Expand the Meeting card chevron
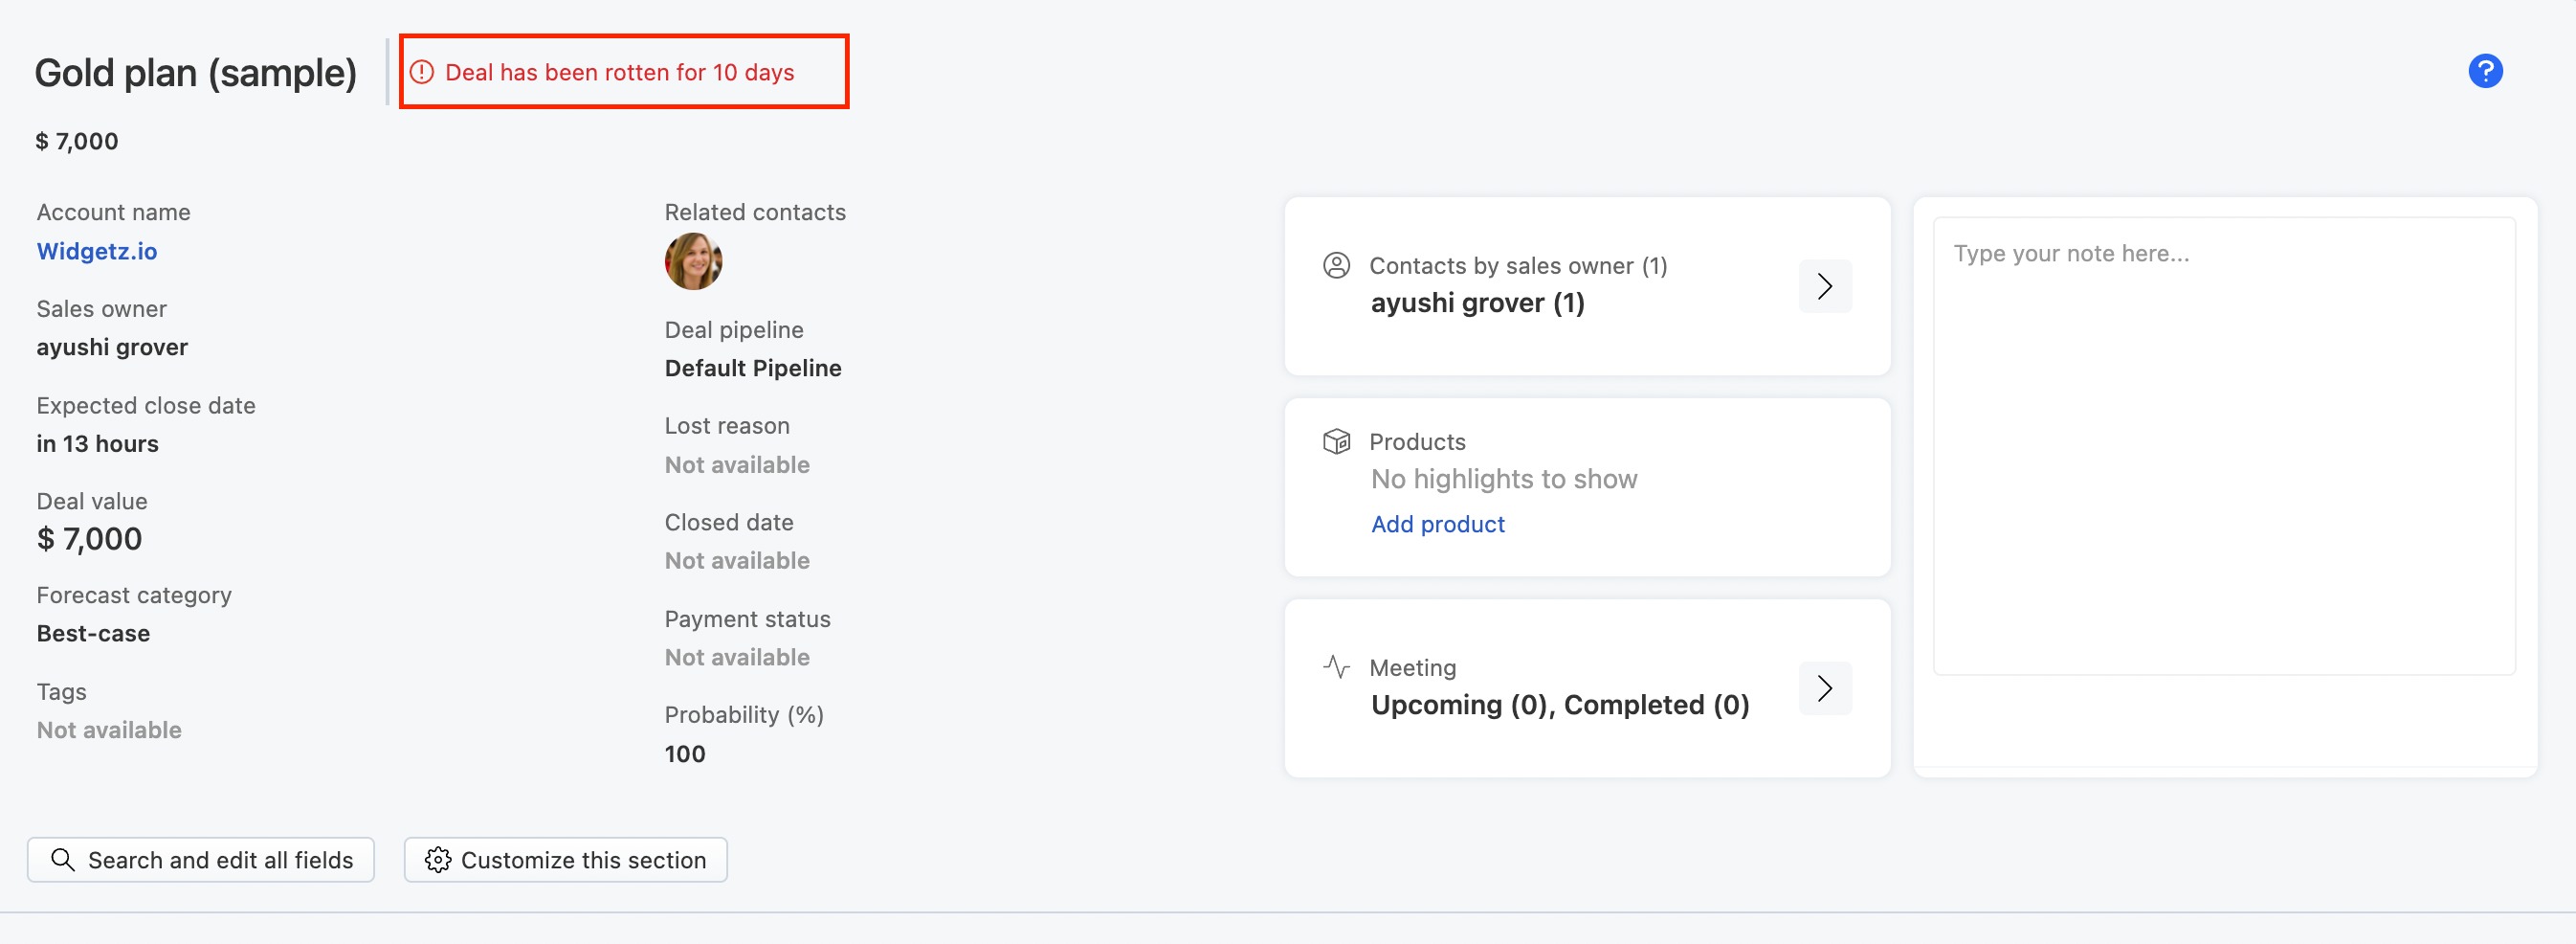Image resolution: width=2576 pixels, height=944 pixels. coord(1824,688)
